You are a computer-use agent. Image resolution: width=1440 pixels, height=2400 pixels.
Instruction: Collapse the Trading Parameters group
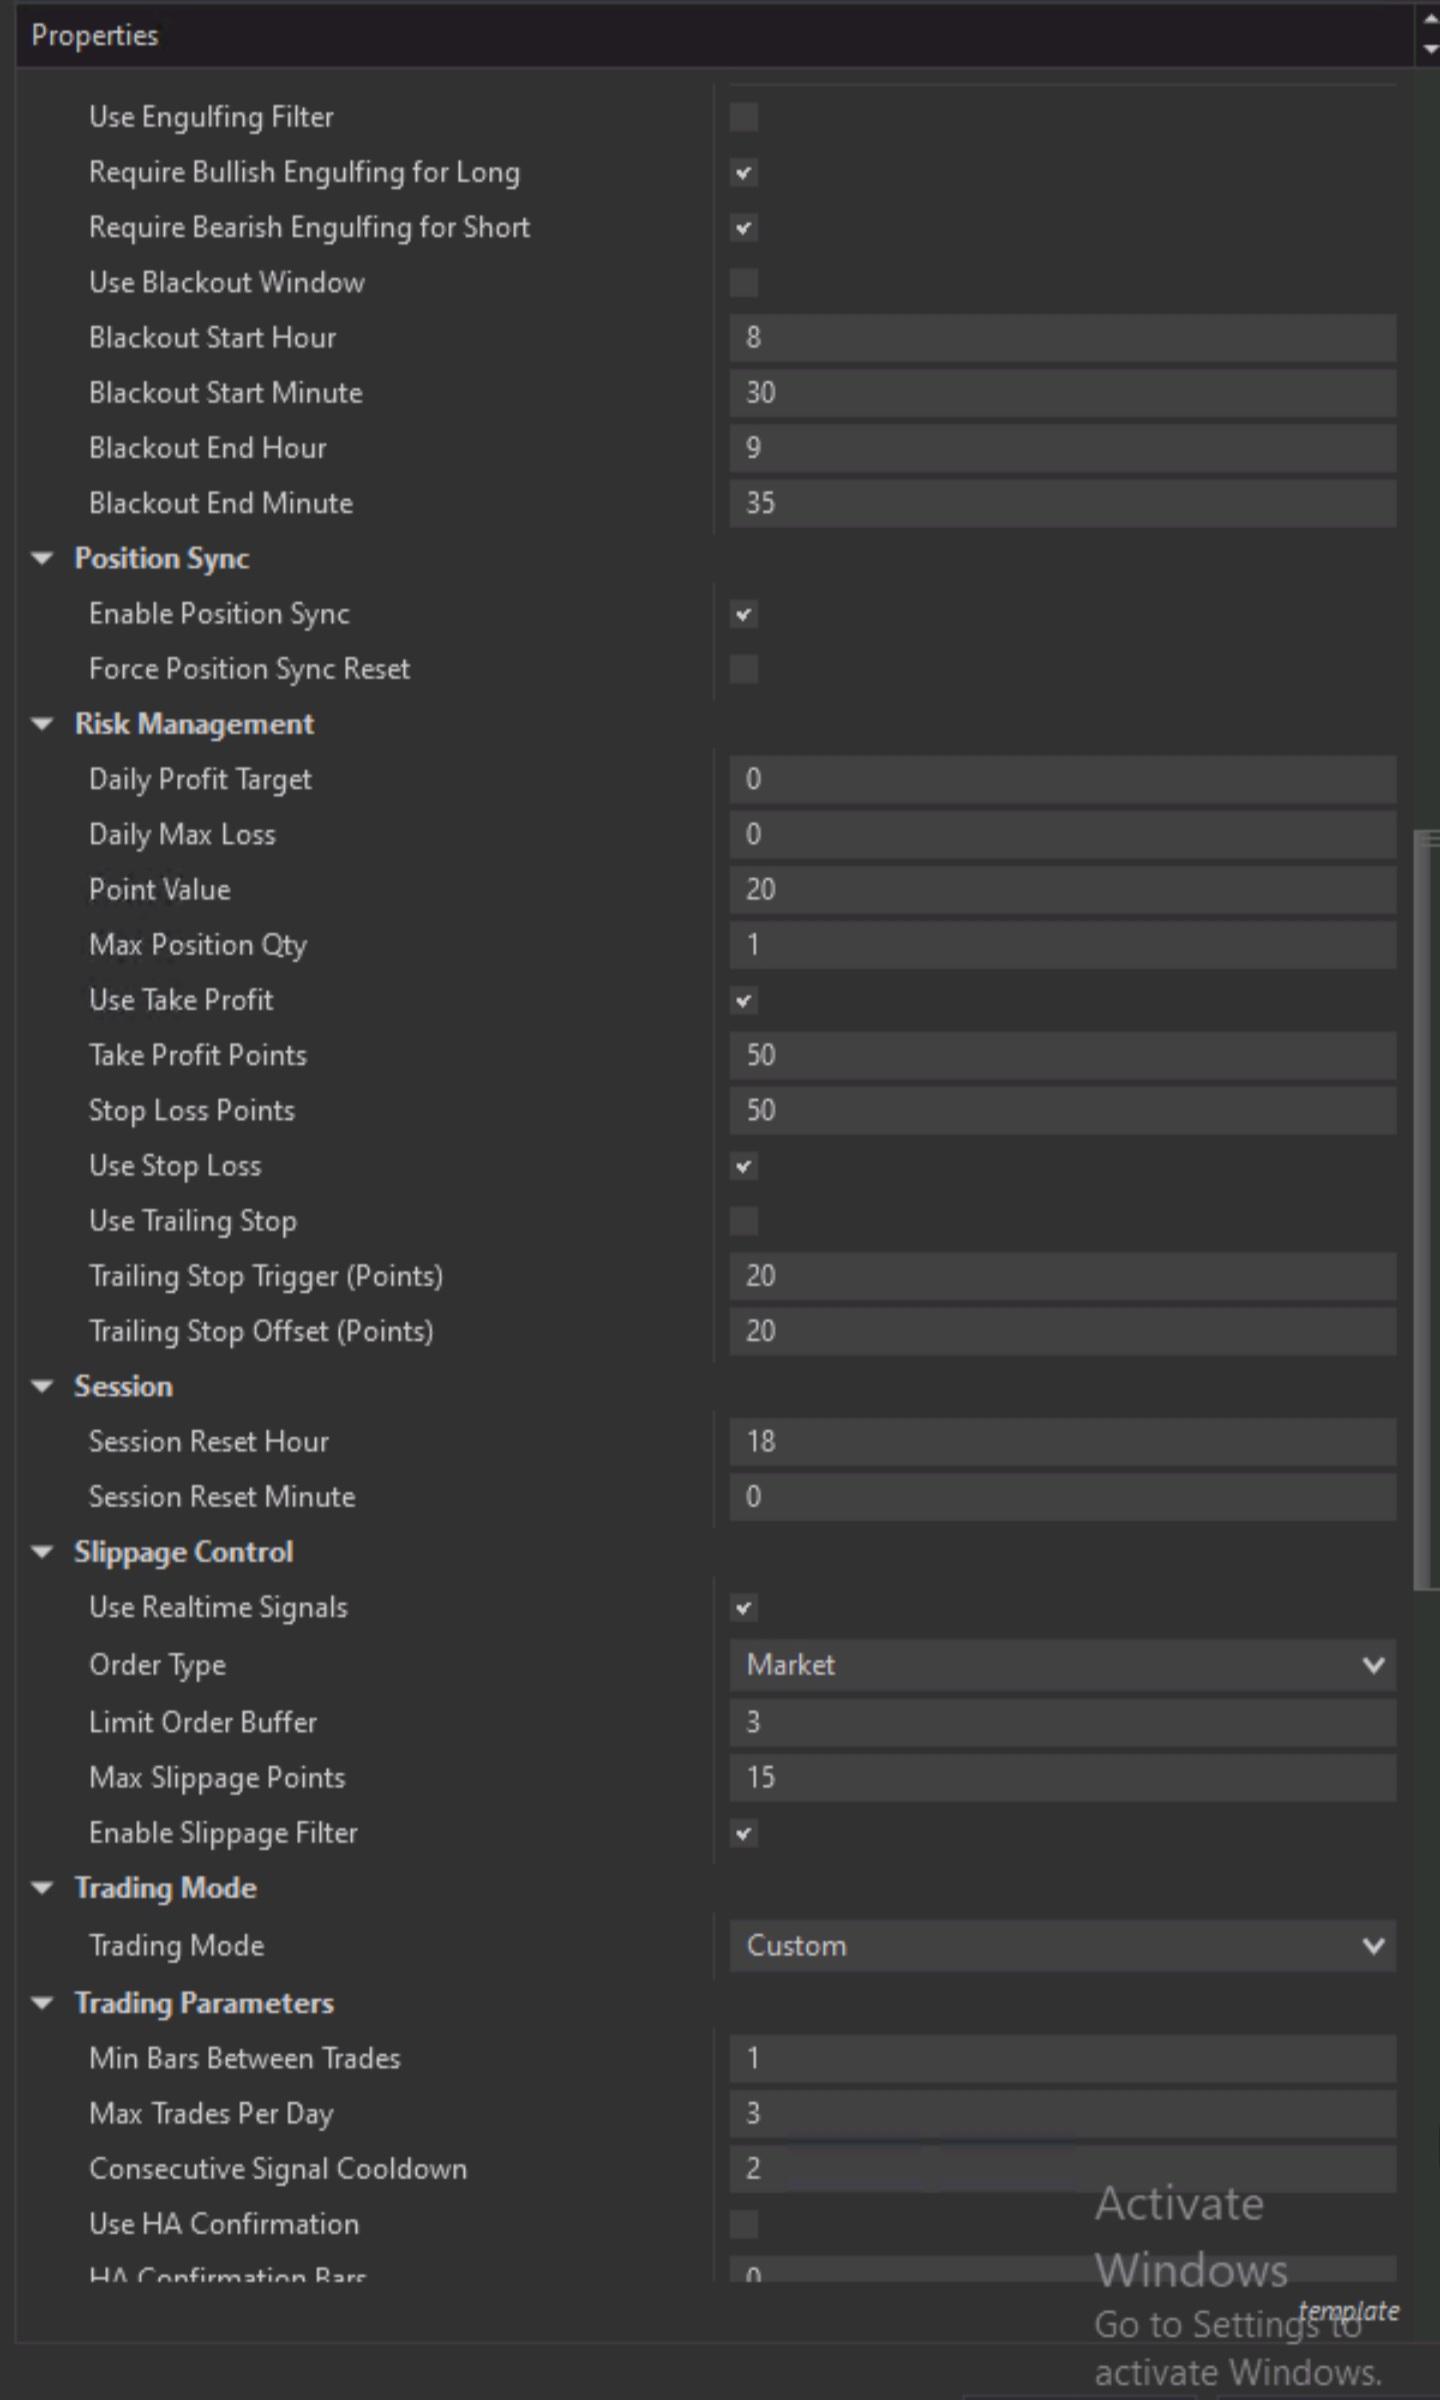pyautogui.click(x=42, y=2003)
